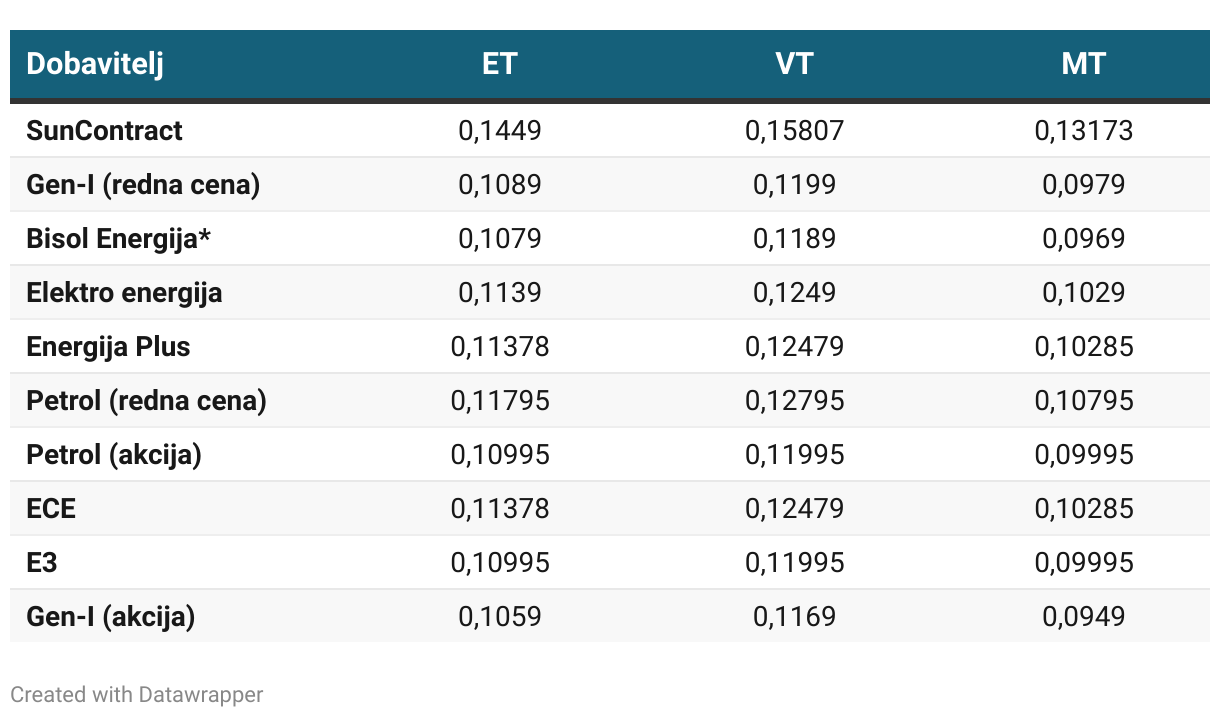
Task: Select the E3 row label
Action: [42, 563]
